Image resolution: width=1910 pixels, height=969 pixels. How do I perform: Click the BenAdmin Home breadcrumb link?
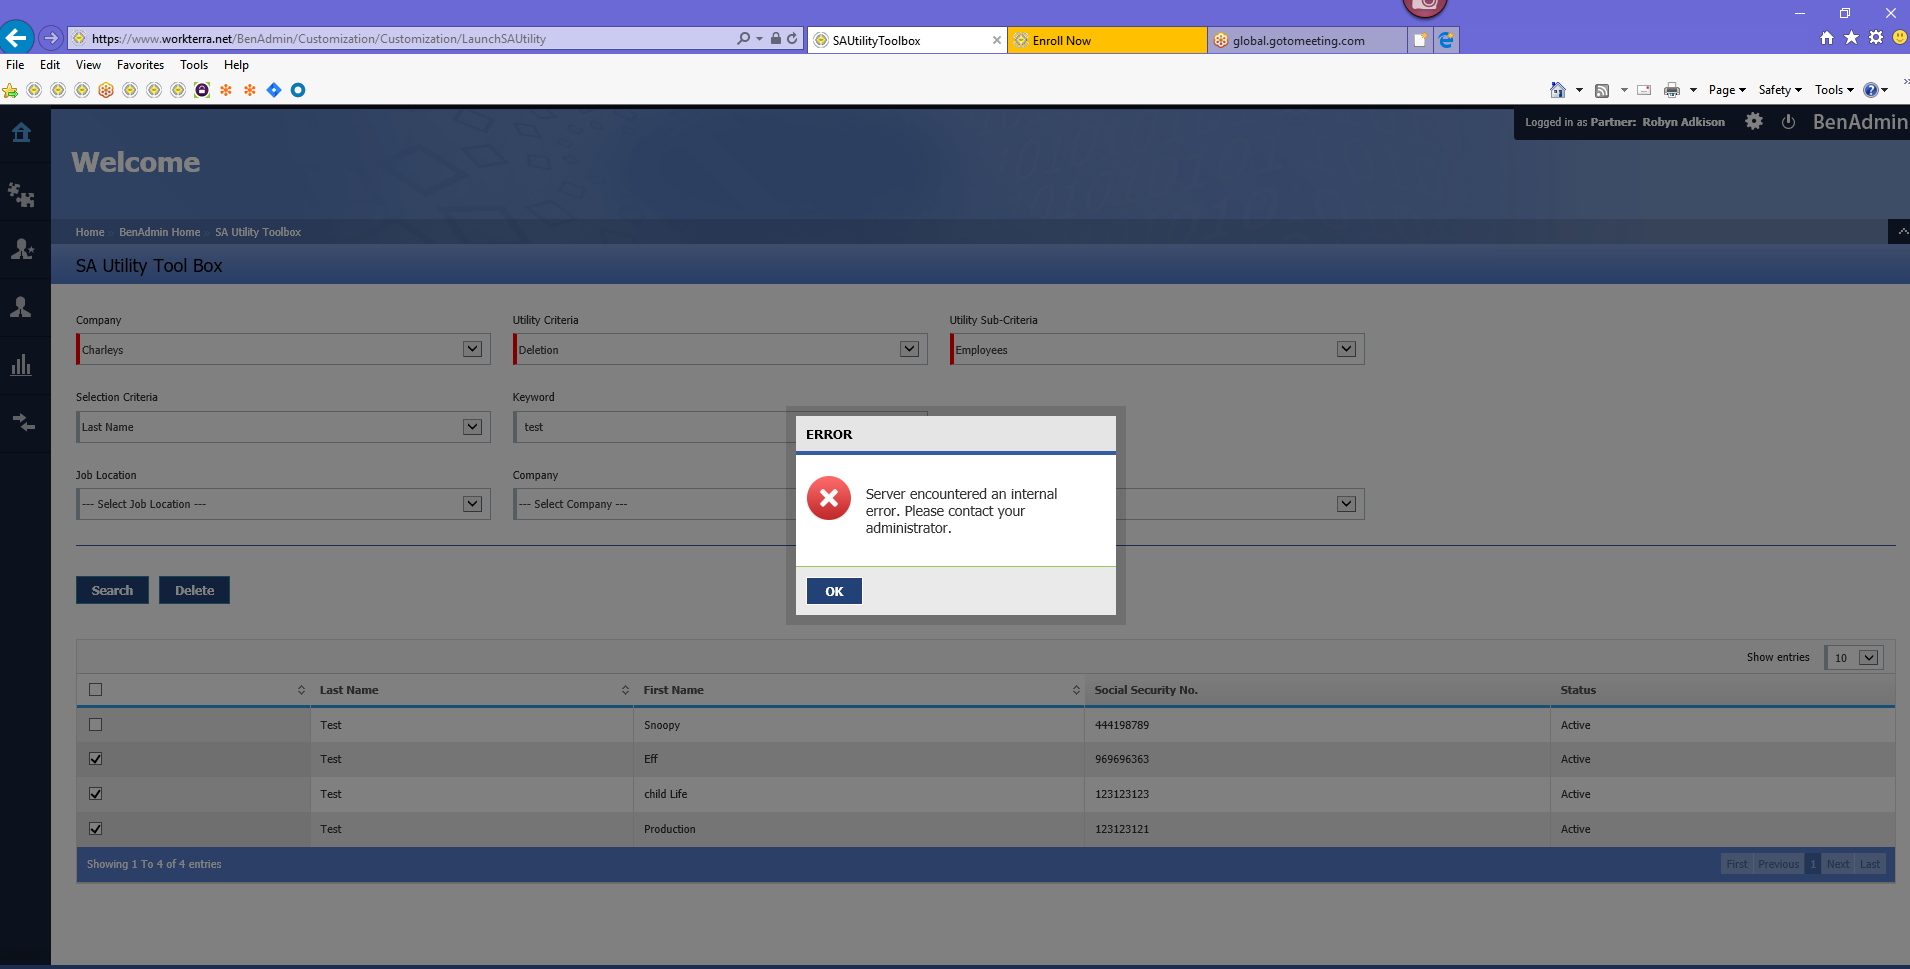158,231
